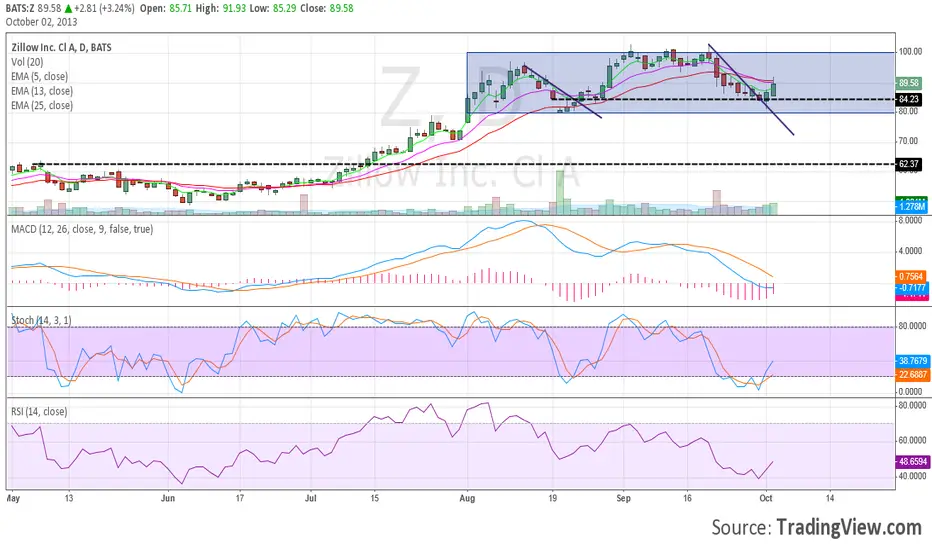Click the Jul label on time axis

pos(310,498)
